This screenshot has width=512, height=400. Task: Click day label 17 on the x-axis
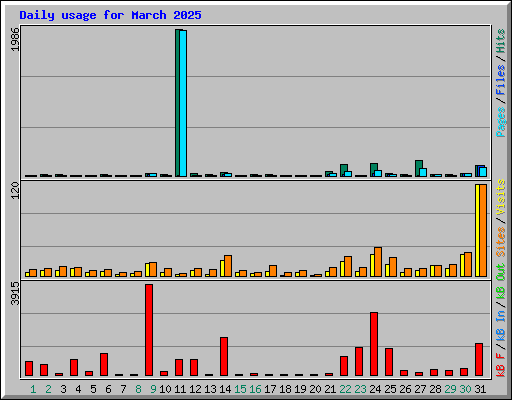click(x=270, y=389)
